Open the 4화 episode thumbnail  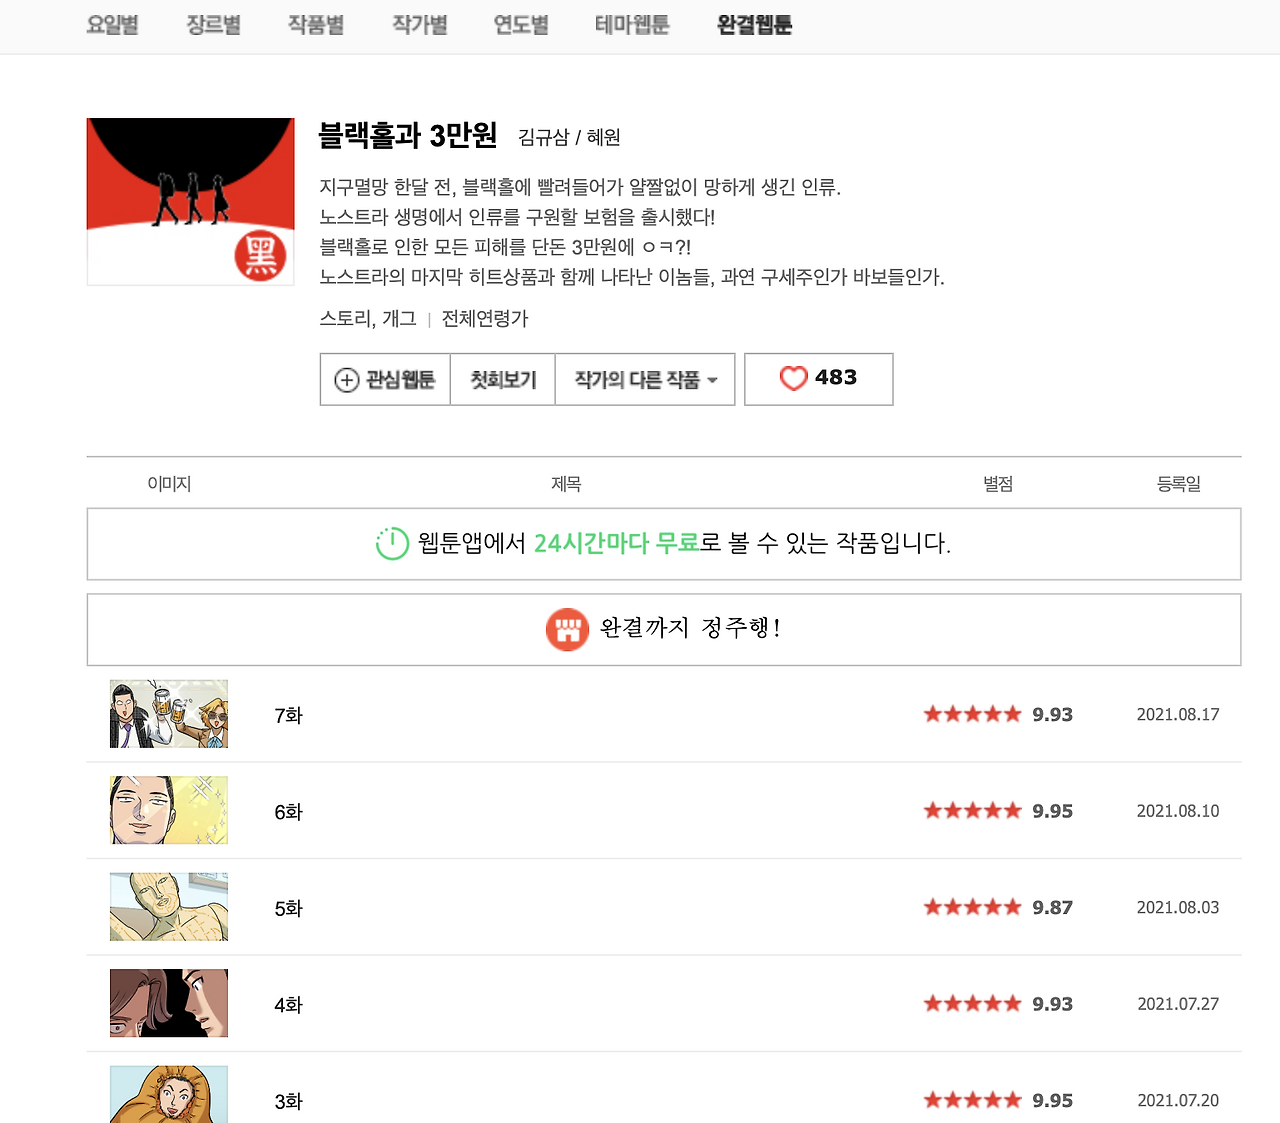click(169, 1003)
